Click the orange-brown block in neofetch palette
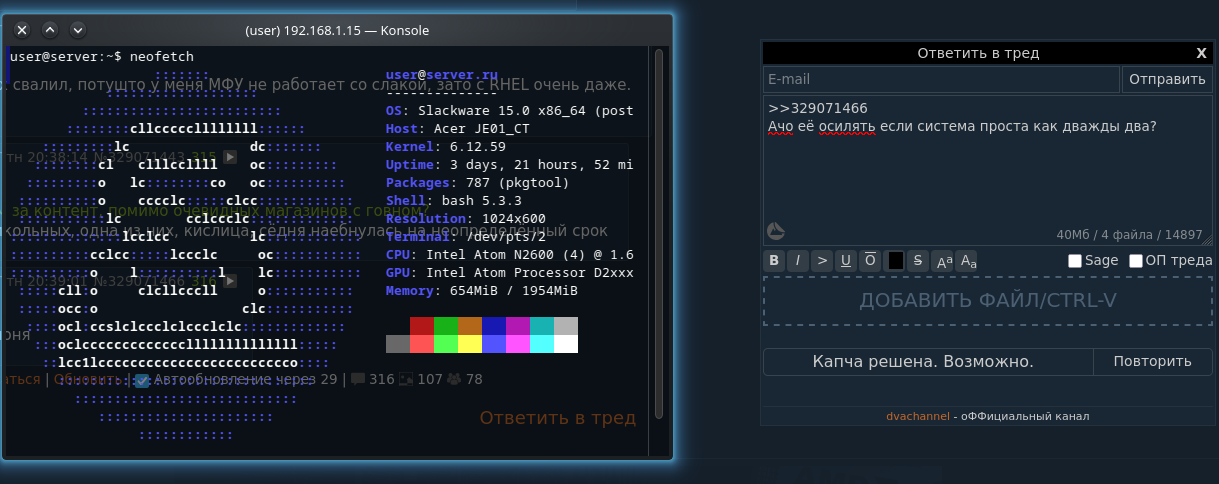Viewport: 1219px width, 484px height. 470,326
